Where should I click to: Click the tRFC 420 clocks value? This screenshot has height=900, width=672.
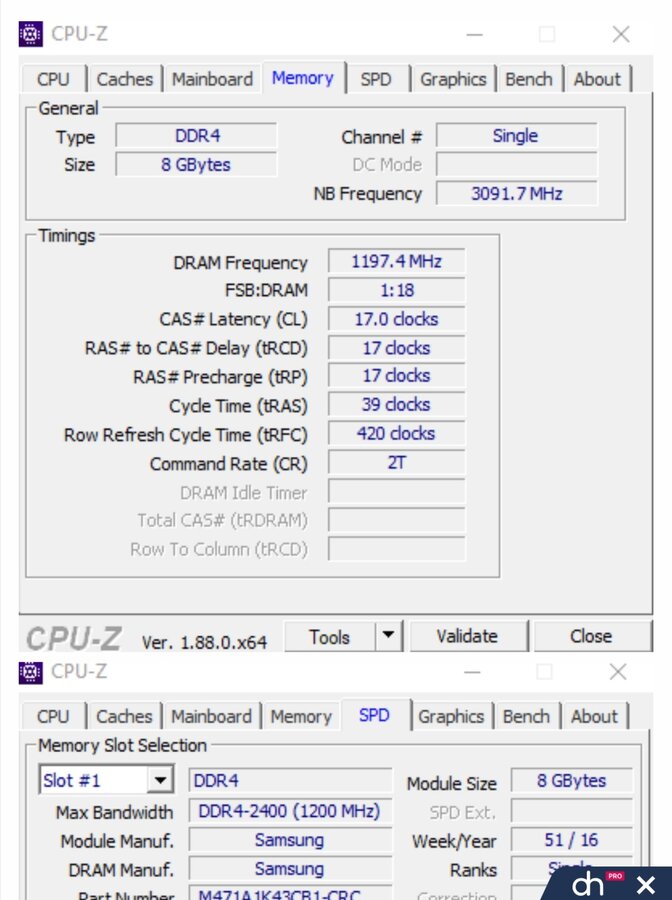tap(397, 433)
